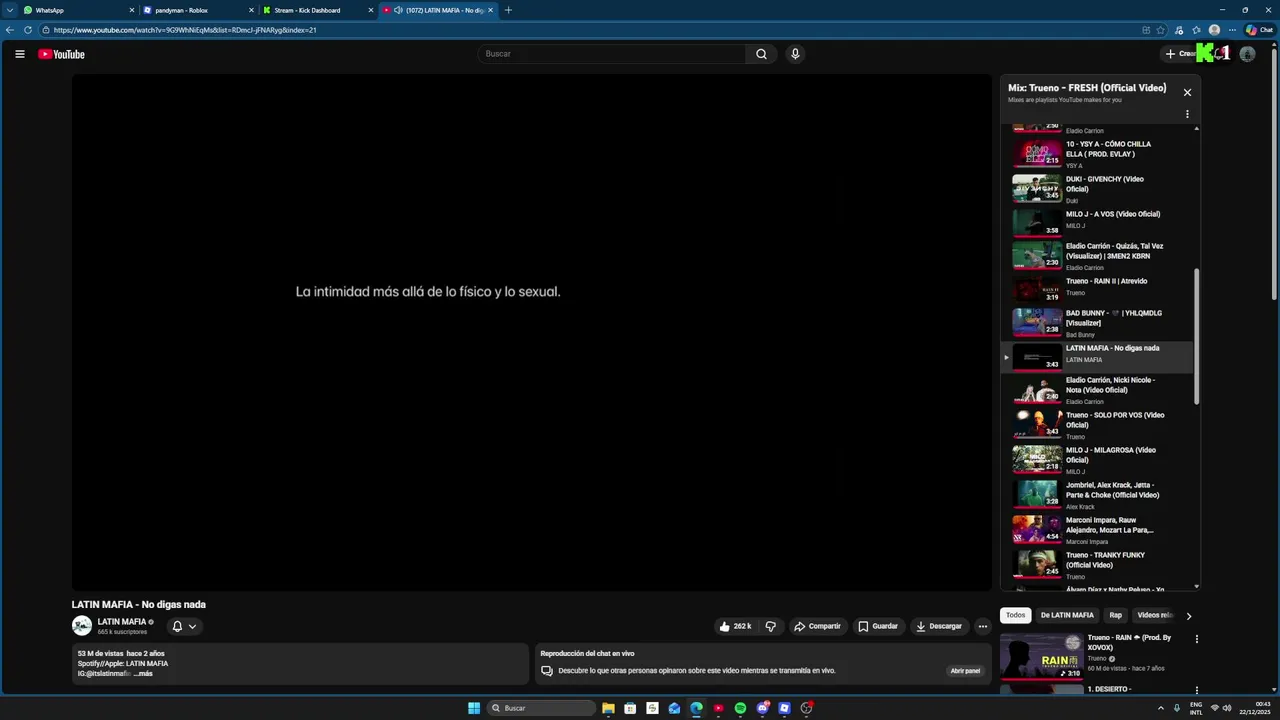Image resolution: width=1280 pixels, height=720 pixels.
Task: Play MILO J - A VOS playlist item
Action: 1097,221
